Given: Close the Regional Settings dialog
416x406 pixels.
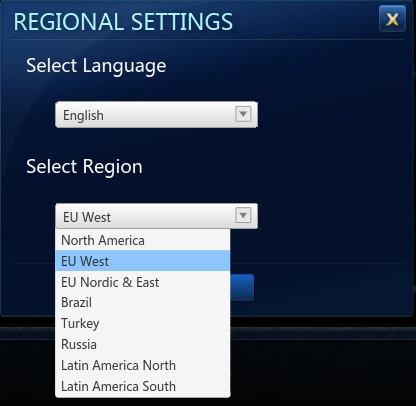Looking at the screenshot, I should pos(392,19).
